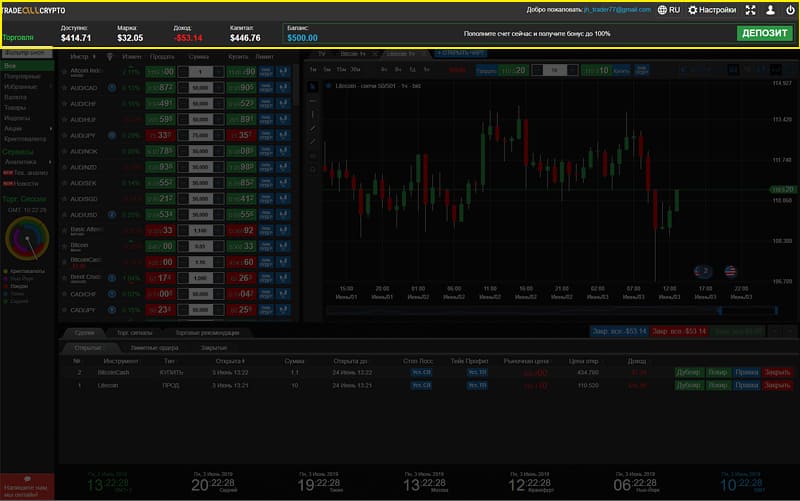The height and width of the screenshot is (501, 800).
Task: Select horizontal line chart drawing tool
Action: pyautogui.click(x=313, y=101)
